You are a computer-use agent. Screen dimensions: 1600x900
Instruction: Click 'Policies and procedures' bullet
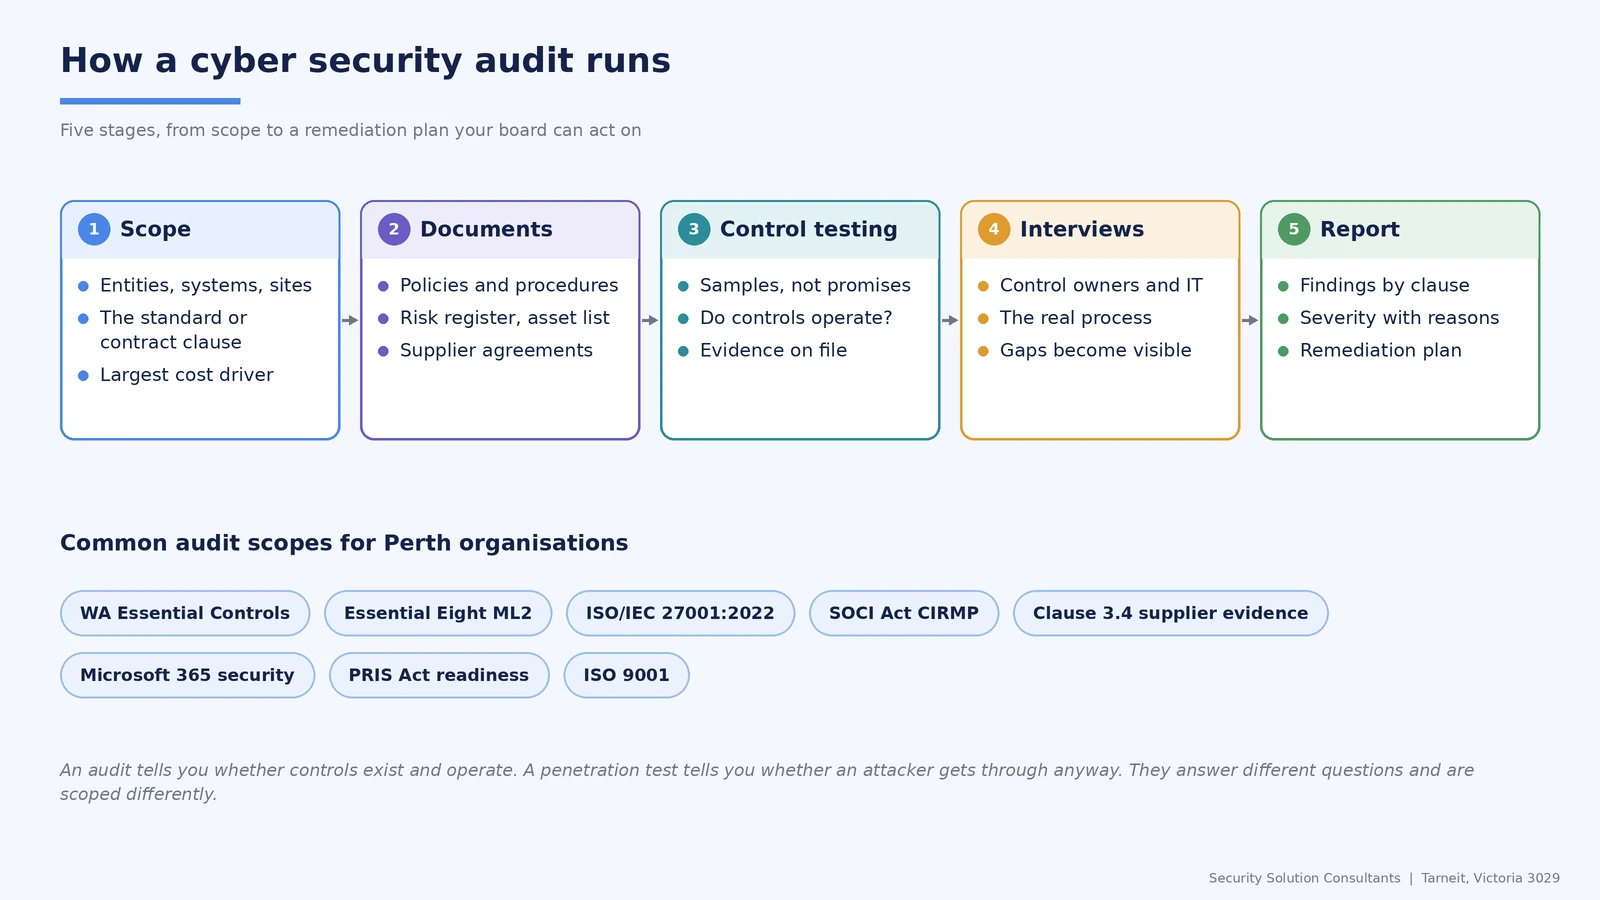(x=509, y=286)
